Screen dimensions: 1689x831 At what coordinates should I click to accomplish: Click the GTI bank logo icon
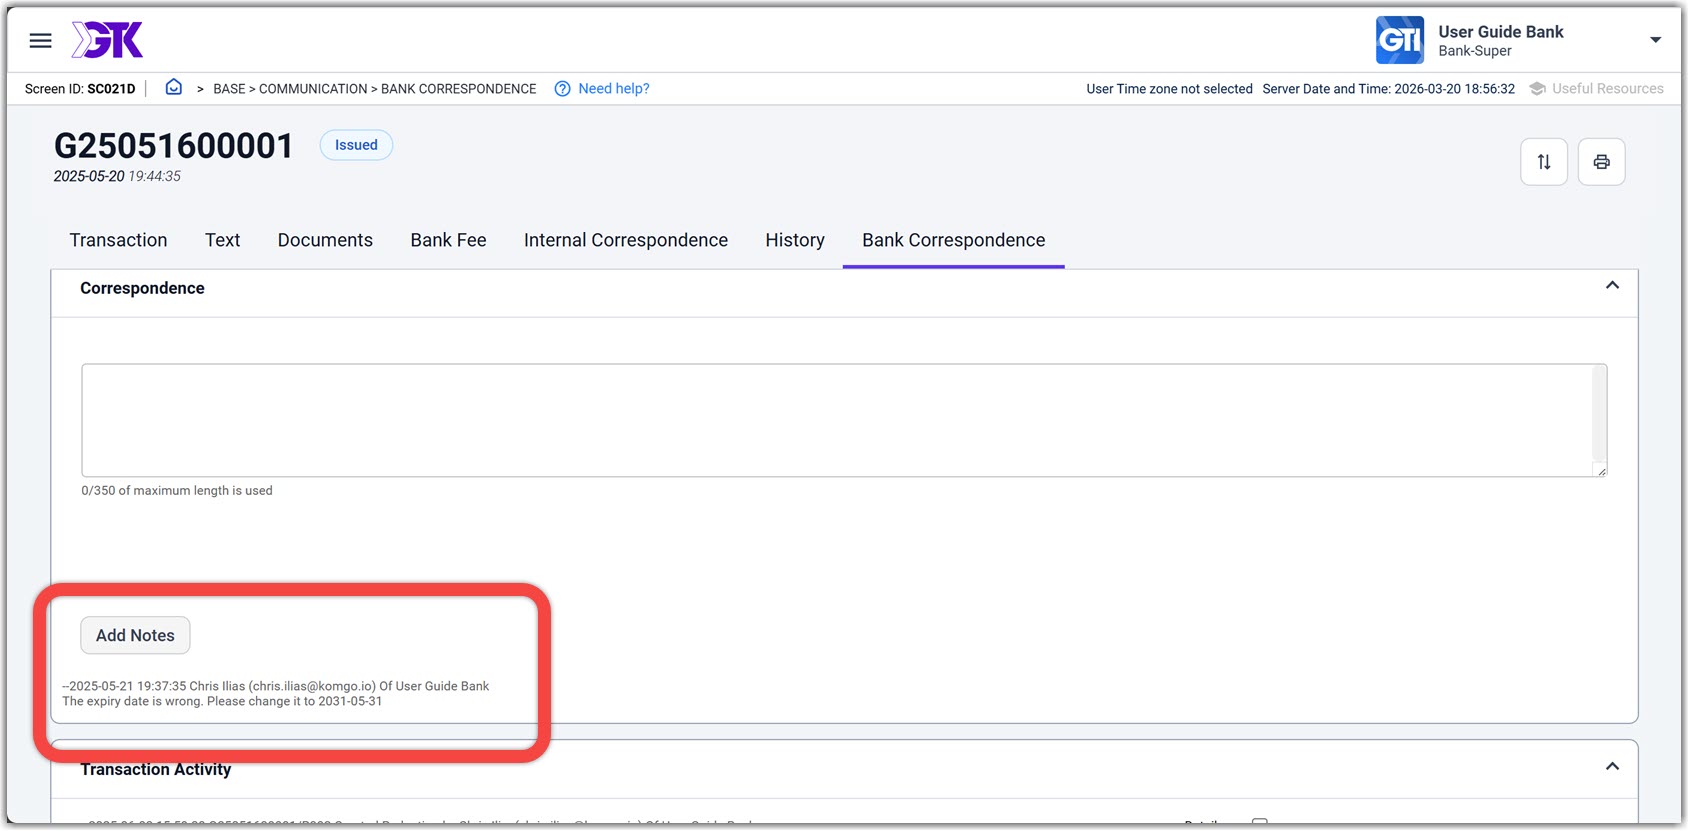tap(1399, 40)
